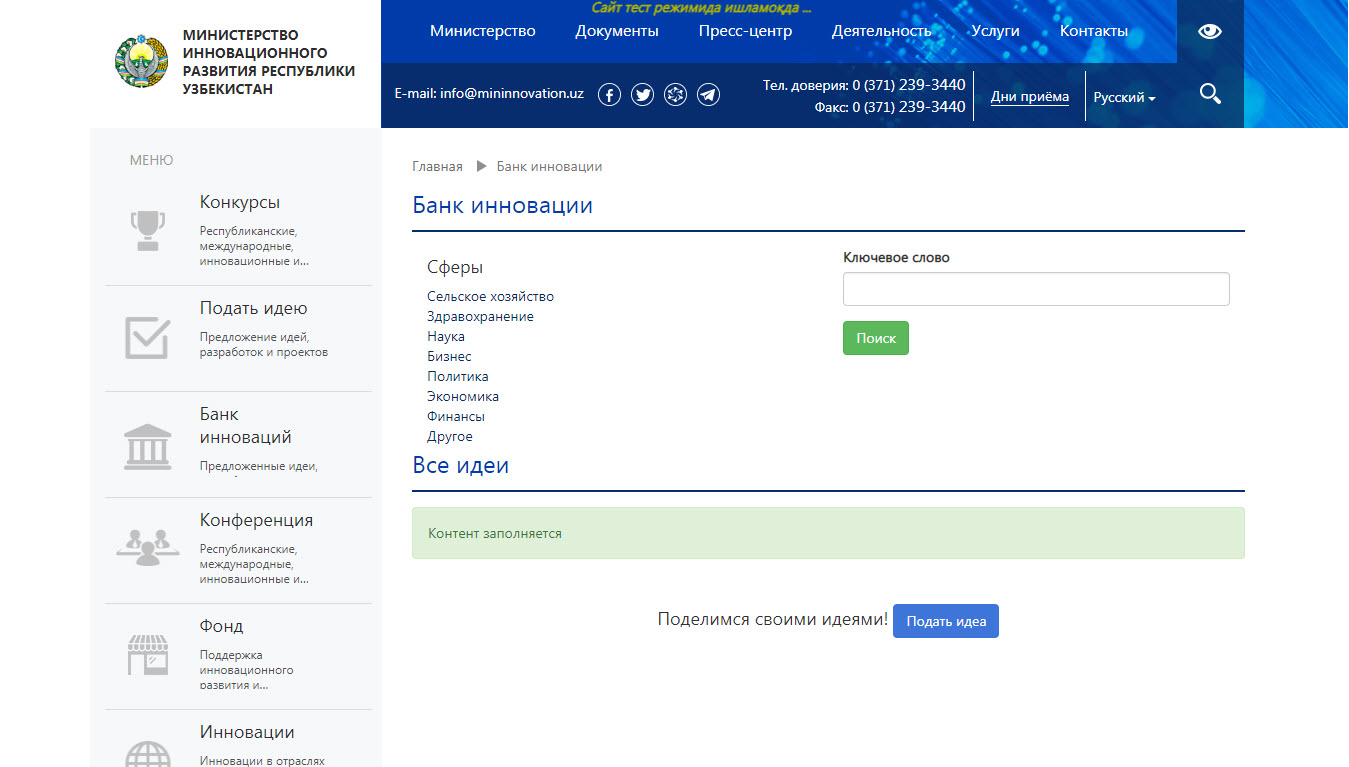This screenshot has width=1349, height=767.
Task: Toggle the accessibility eye icon
Action: click(x=1210, y=31)
